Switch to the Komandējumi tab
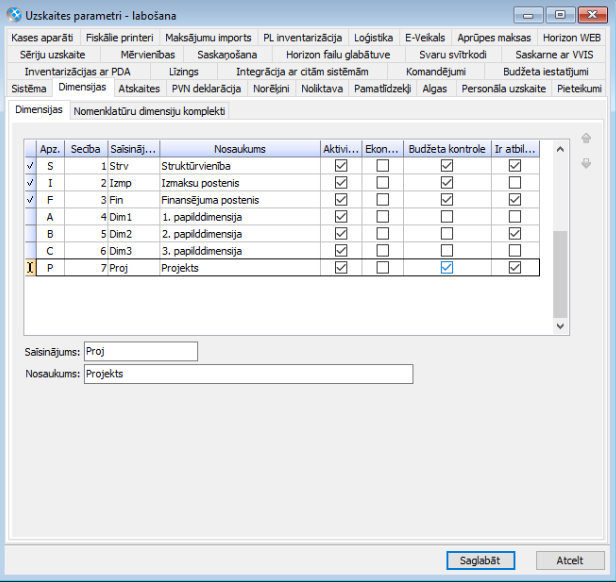This screenshot has width=616, height=582. tap(436, 72)
